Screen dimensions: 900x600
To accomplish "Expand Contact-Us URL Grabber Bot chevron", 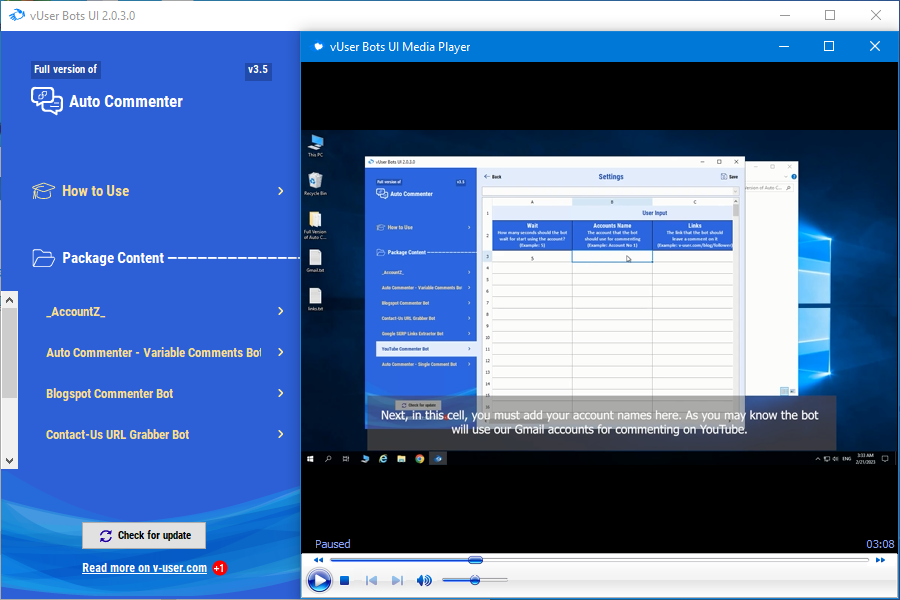I will pyautogui.click(x=281, y=434).
